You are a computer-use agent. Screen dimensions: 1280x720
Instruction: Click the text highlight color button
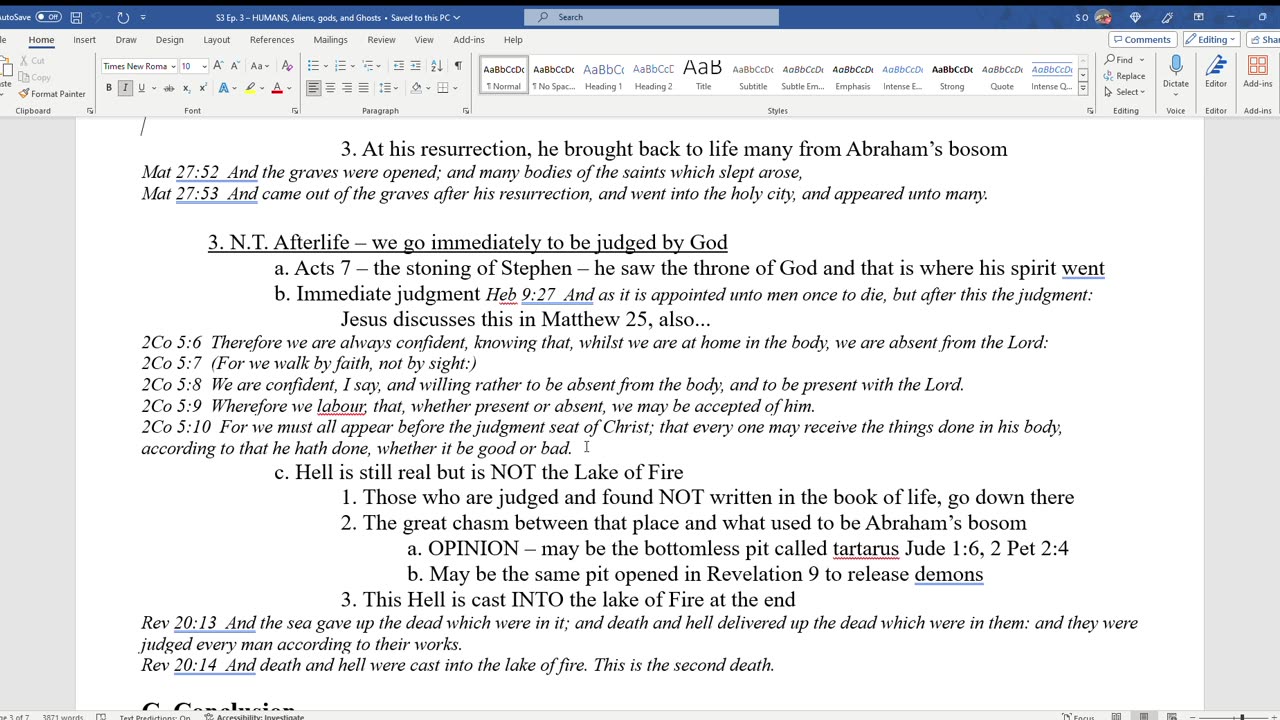pos(250,88)
